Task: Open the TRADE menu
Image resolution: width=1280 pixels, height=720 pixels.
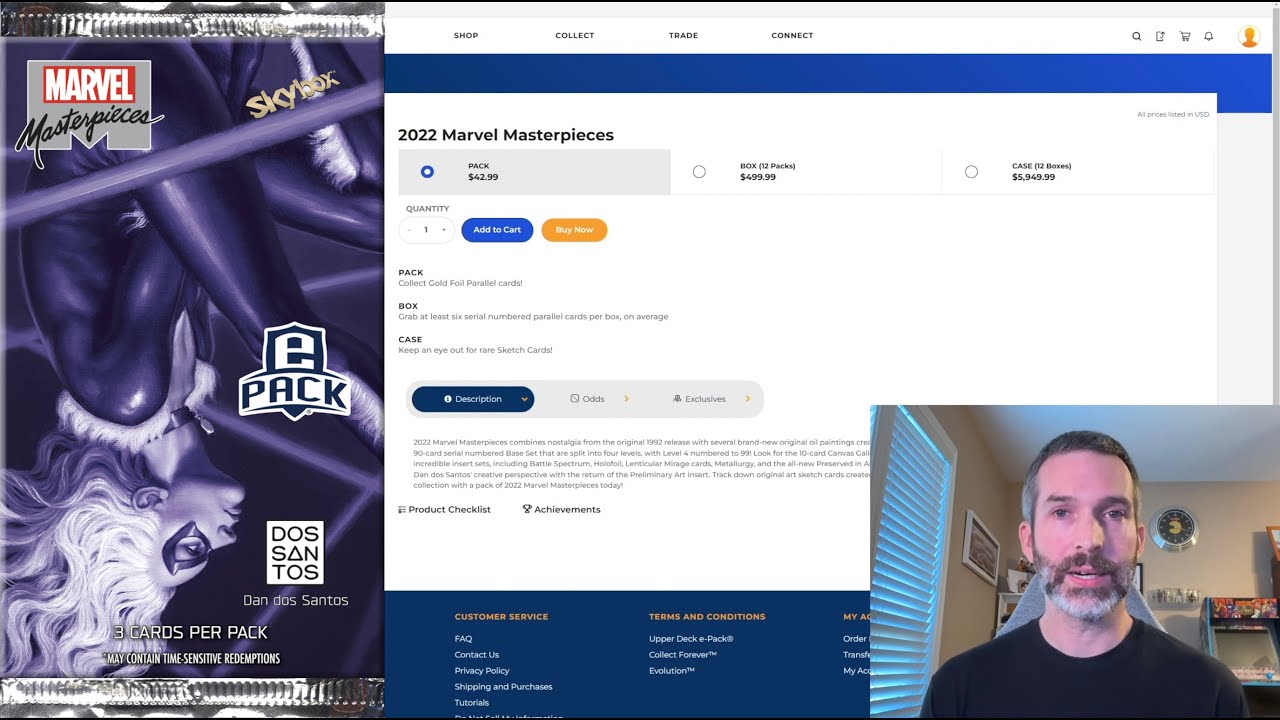Action: coord(684,36)
